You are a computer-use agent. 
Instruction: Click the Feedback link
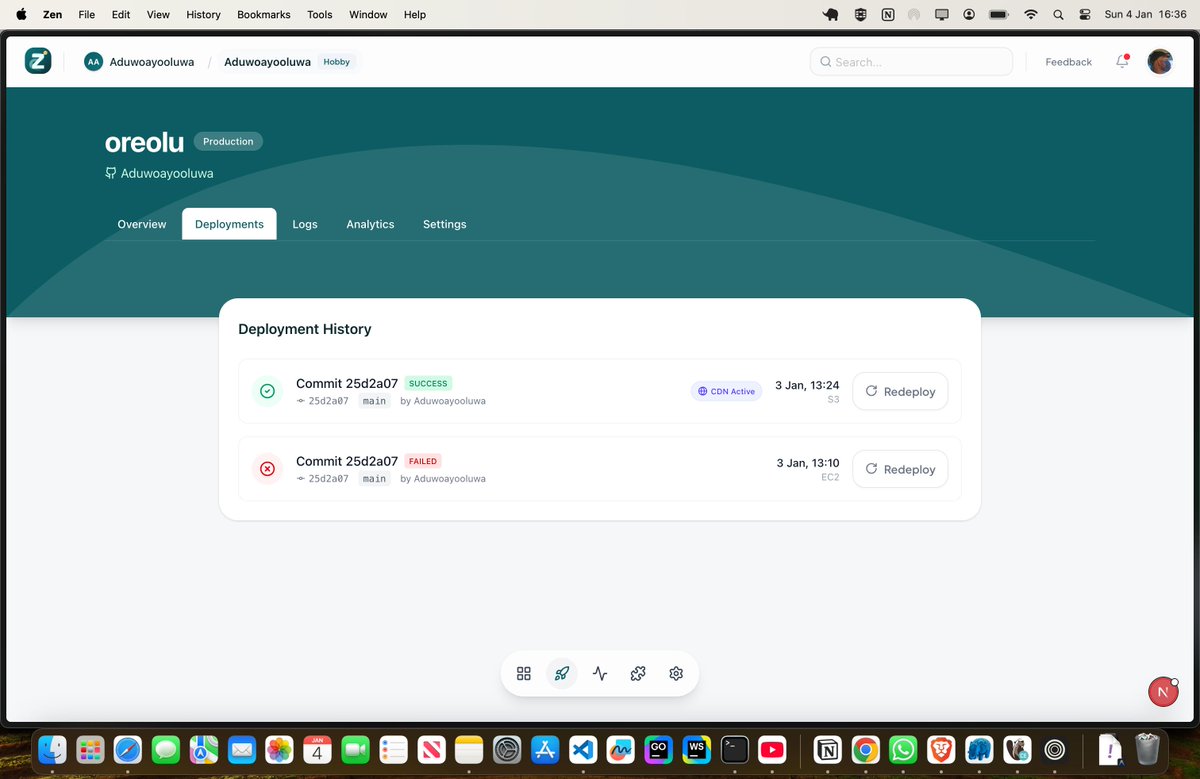click(1068, 62)
